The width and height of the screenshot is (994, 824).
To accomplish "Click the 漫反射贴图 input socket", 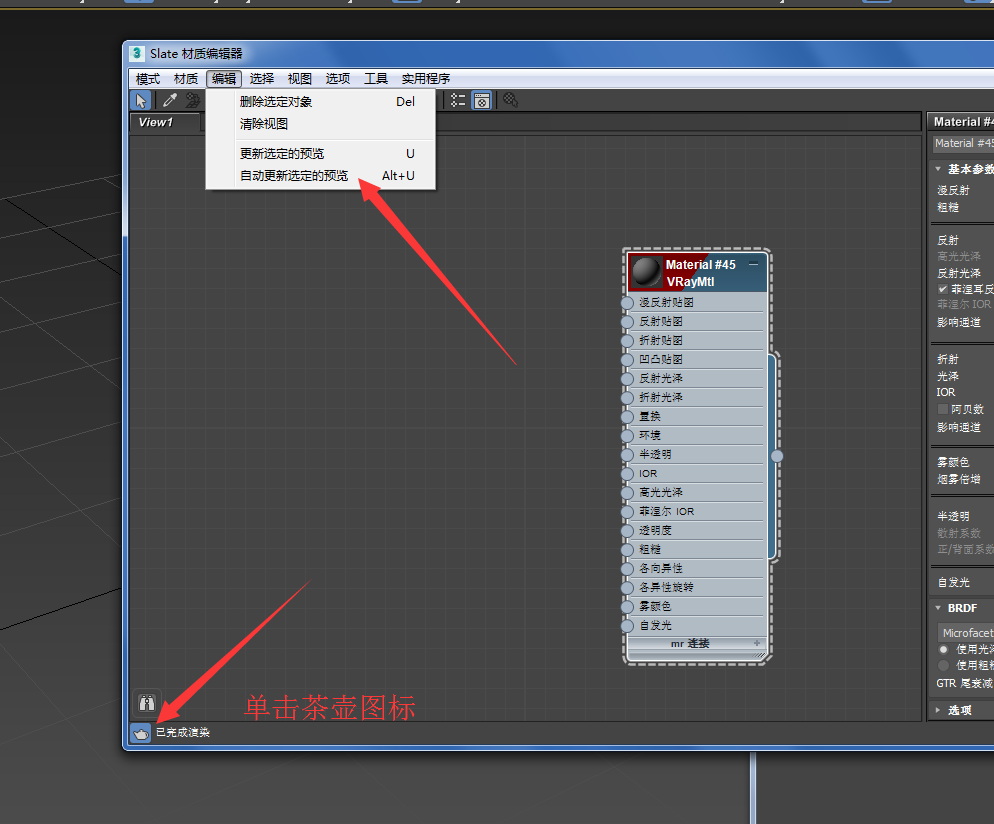I will [627, 303].
